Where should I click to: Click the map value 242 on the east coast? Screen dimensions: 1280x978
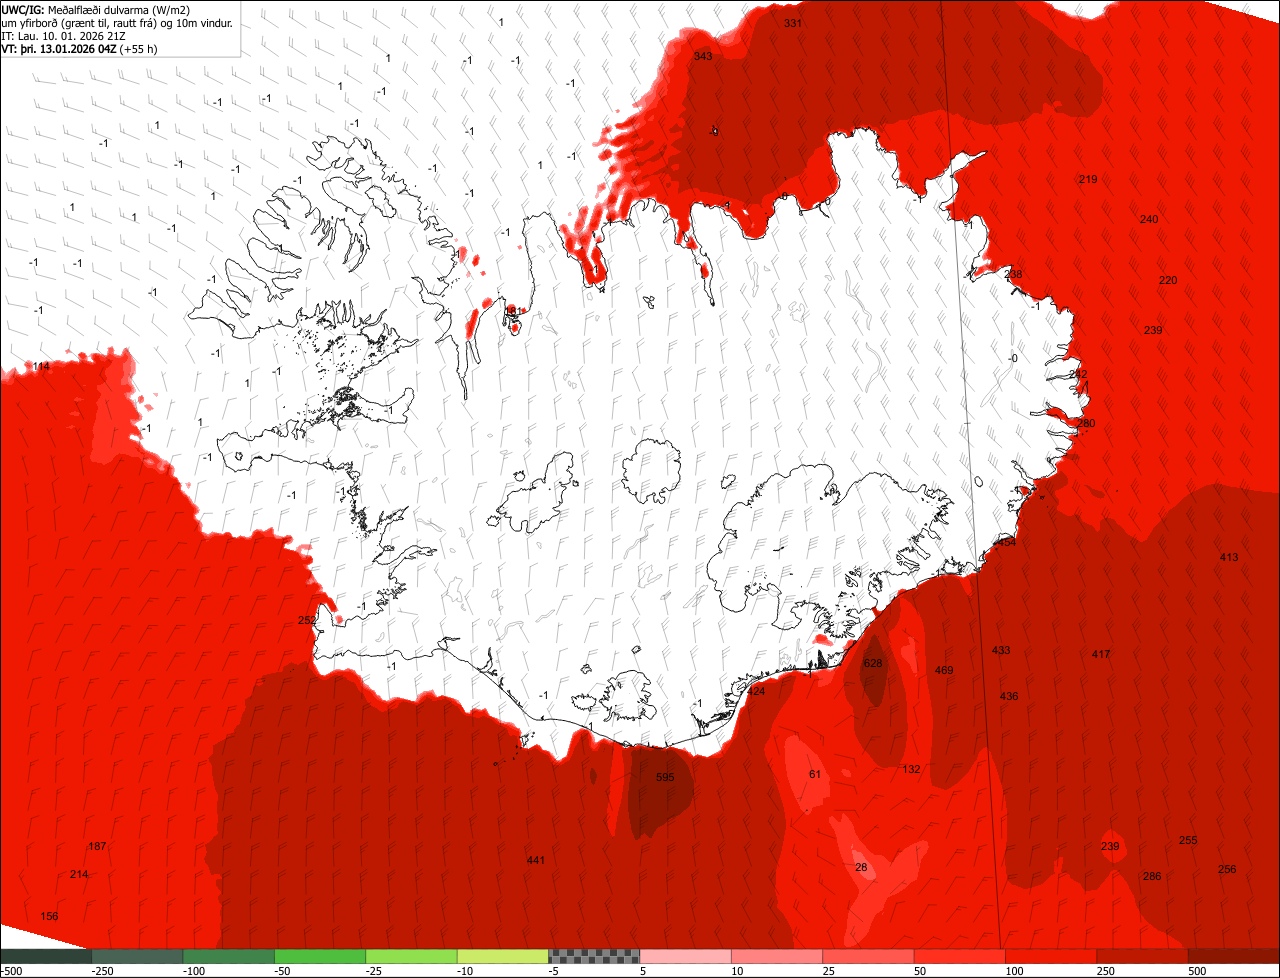coord(1077,374)
